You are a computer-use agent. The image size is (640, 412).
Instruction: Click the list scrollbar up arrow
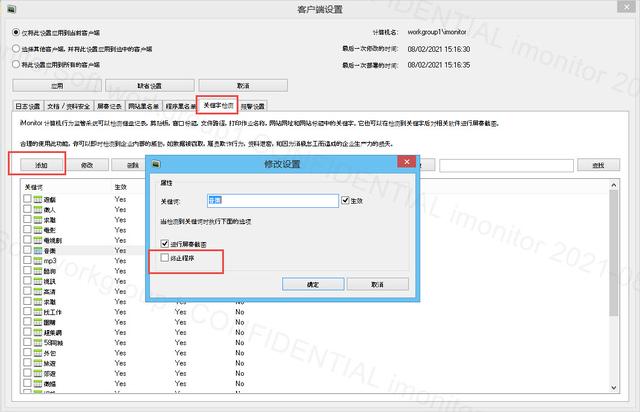pos(613,185)
